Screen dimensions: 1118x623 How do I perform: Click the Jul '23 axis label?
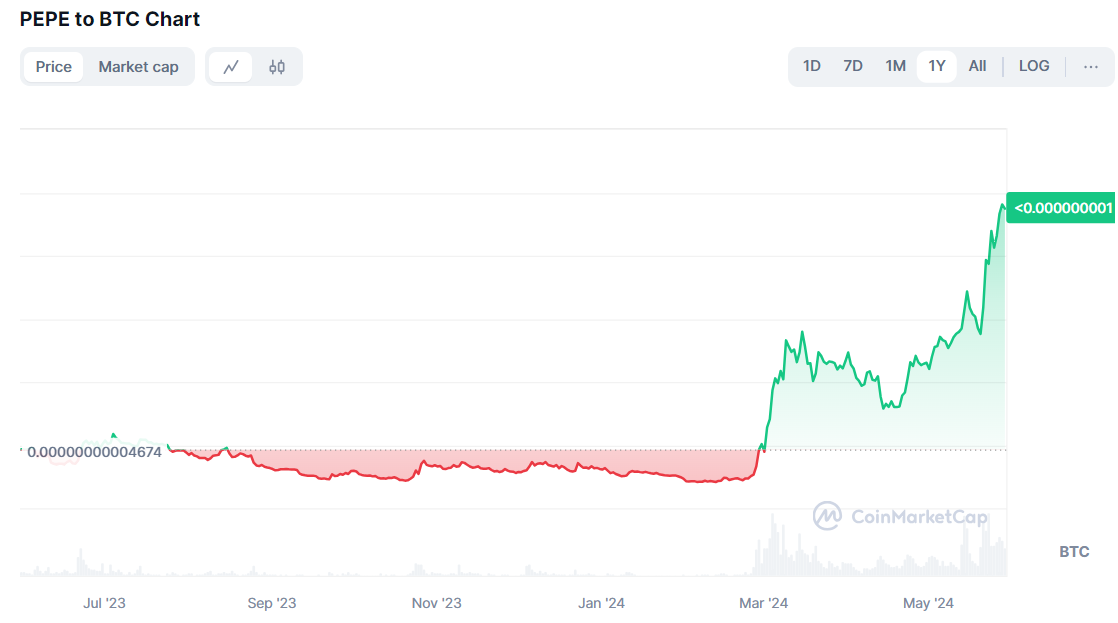(x=105, y=603)
